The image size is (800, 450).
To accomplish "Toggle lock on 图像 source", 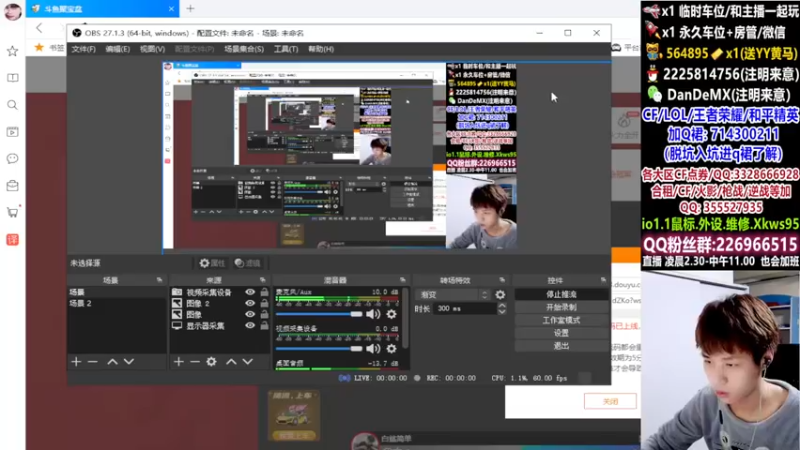I will [x=264, y=314].
